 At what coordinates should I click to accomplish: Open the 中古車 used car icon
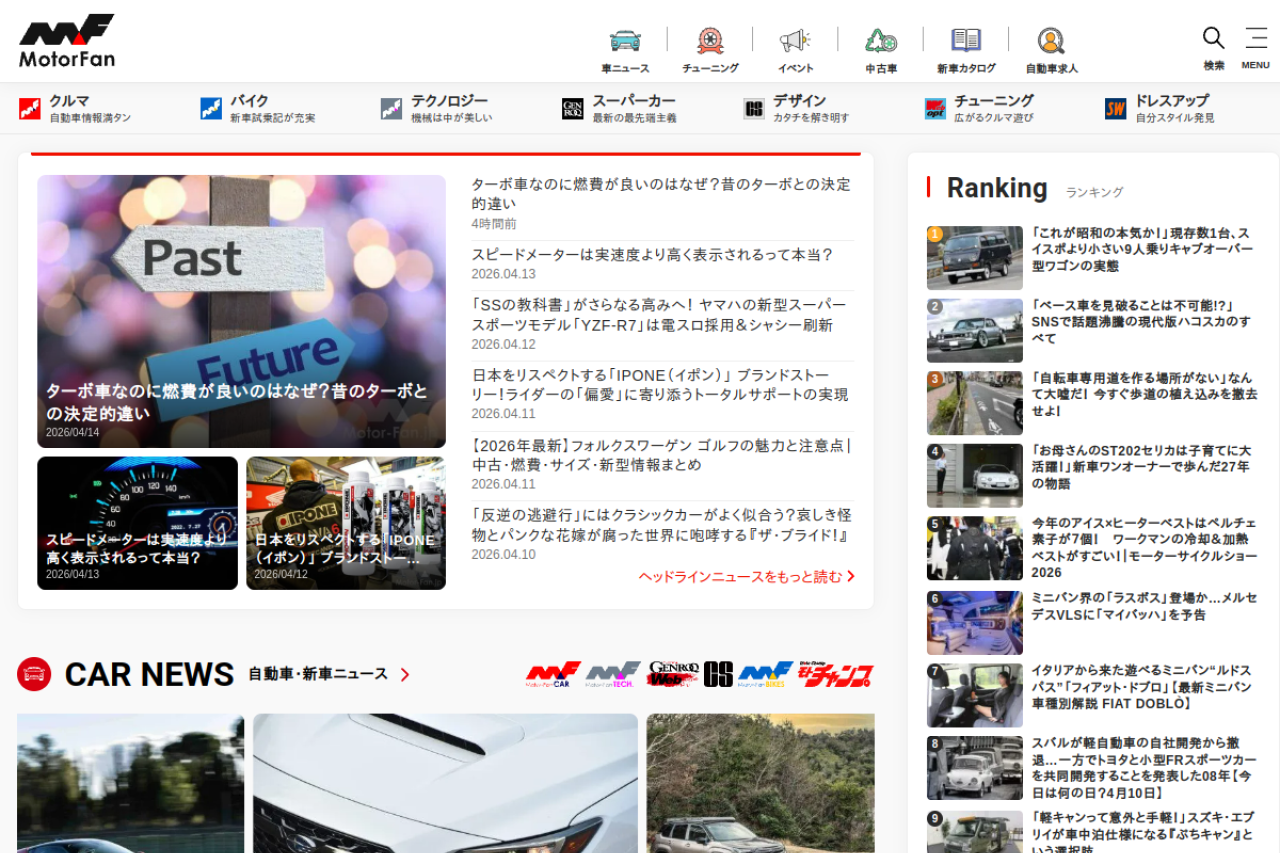pos(881,42)
